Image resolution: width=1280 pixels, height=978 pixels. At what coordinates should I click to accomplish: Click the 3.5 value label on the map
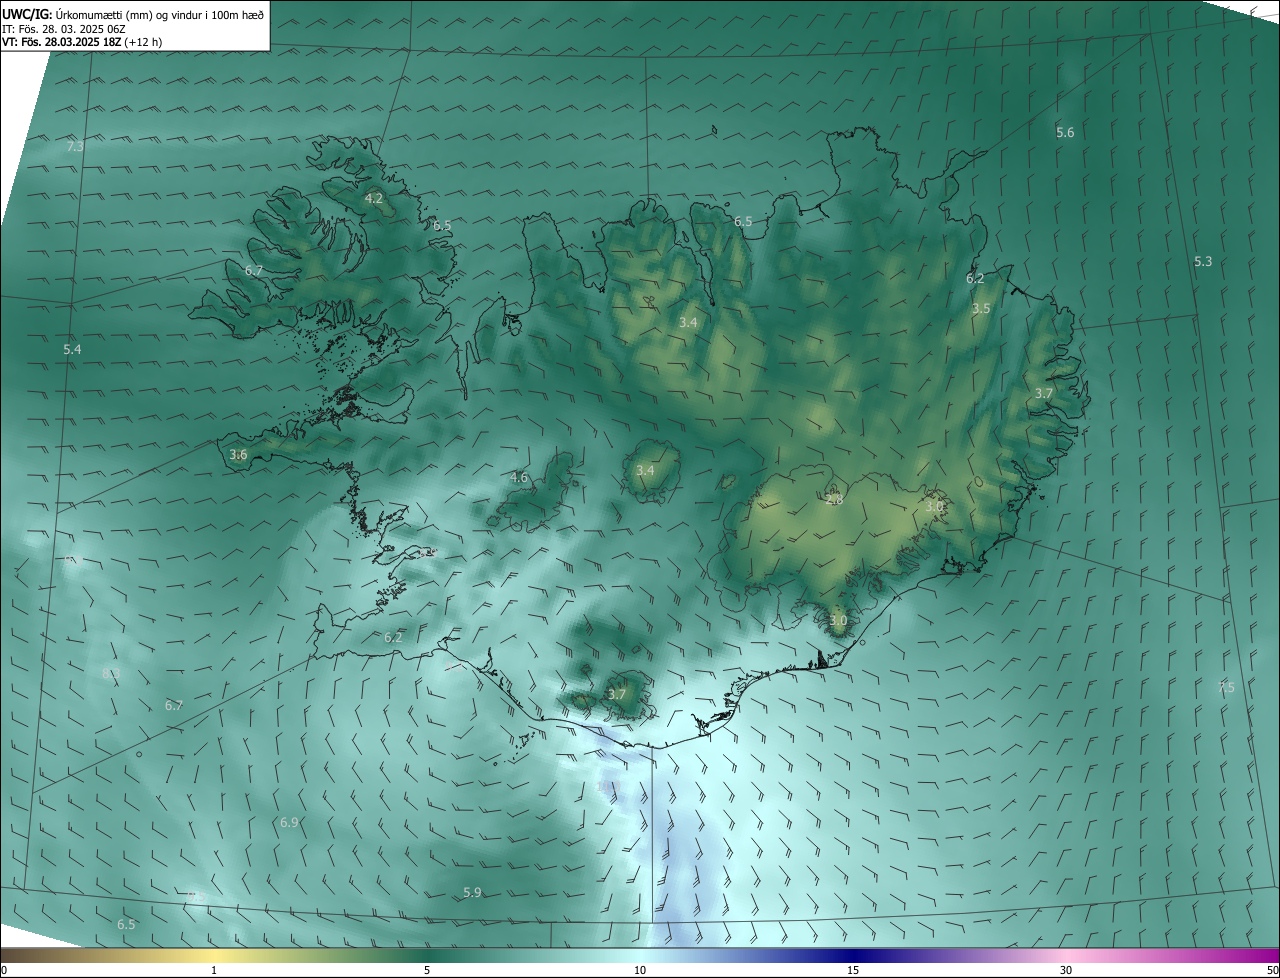point(981,309)
